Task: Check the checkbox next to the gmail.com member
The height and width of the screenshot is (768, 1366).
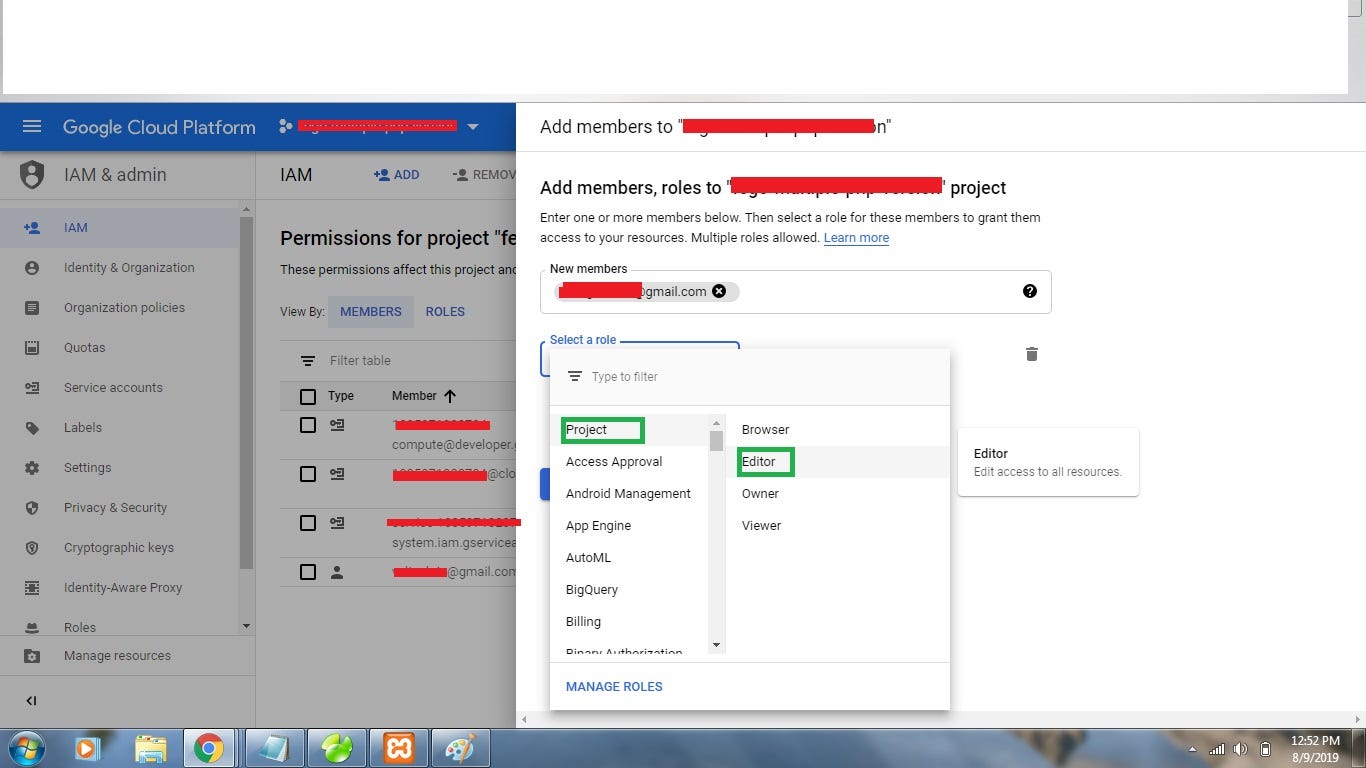Action: point(308,571)
